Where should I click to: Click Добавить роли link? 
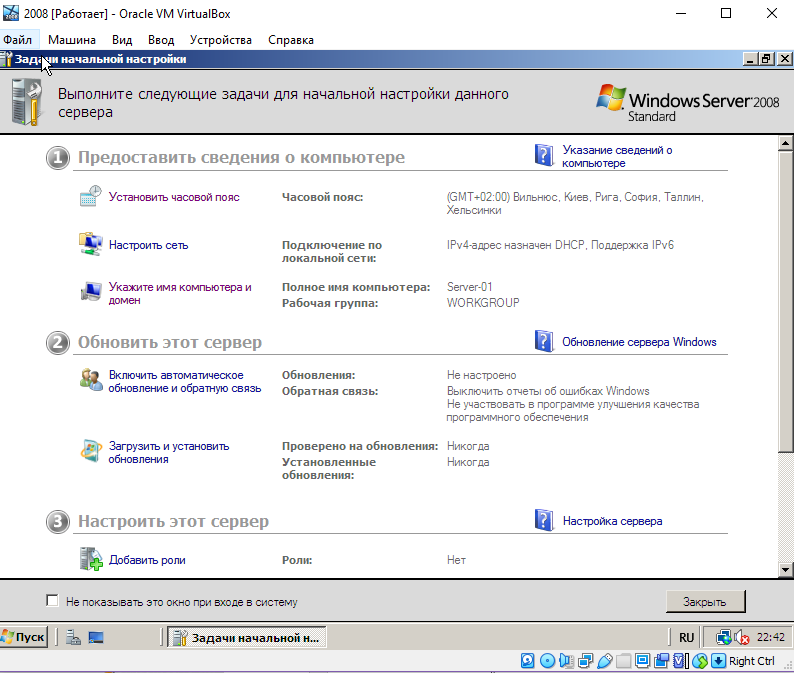click(x=147, y=560)
